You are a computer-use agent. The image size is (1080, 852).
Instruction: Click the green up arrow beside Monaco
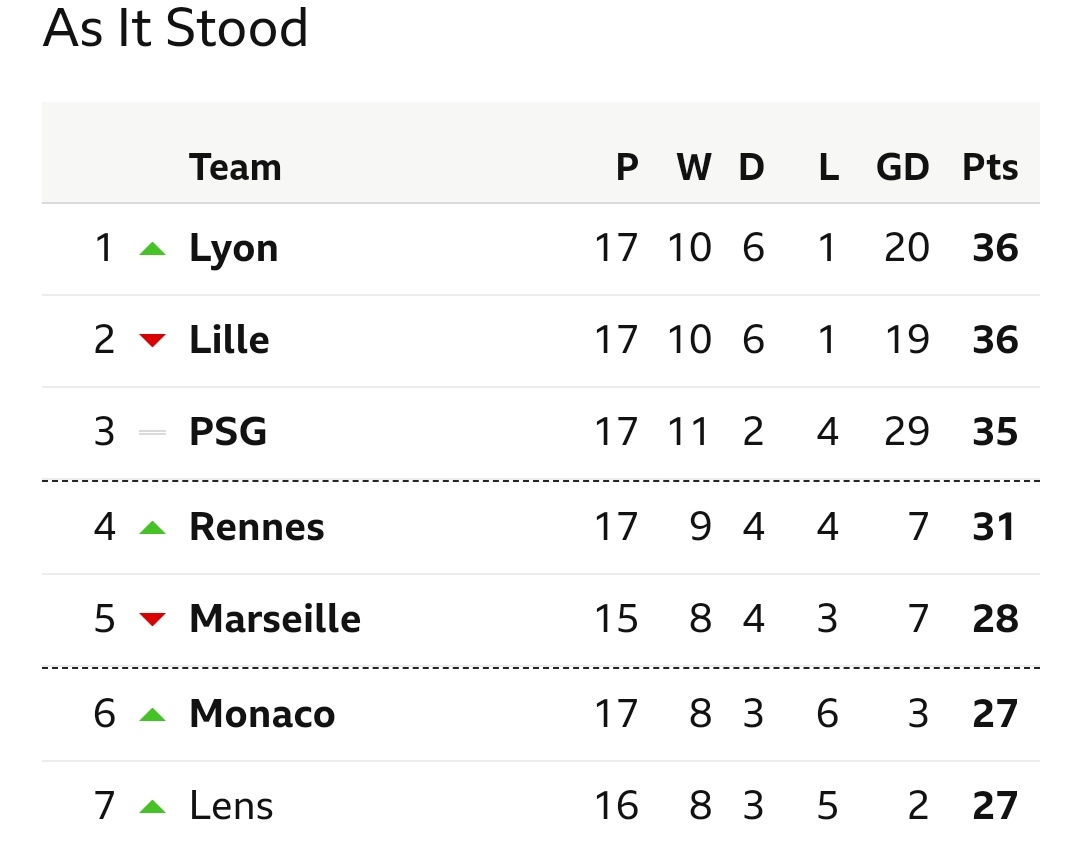pyautogui.click(x=152, y=715)
